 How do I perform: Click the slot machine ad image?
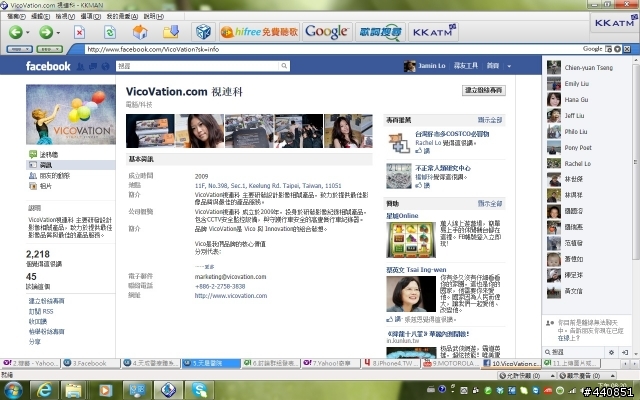point(411,240)
